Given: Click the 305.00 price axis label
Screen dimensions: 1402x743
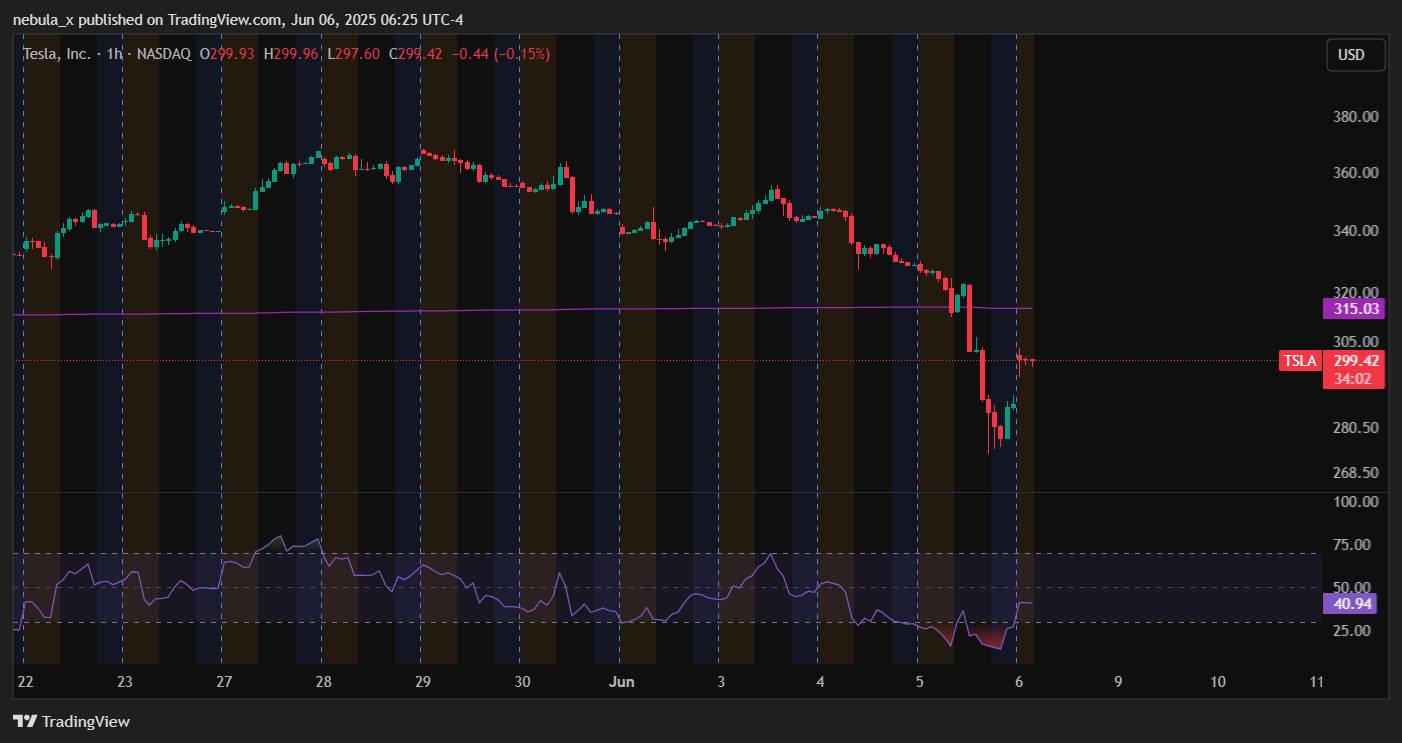Looking at the screenshot, I should 1356,340.
